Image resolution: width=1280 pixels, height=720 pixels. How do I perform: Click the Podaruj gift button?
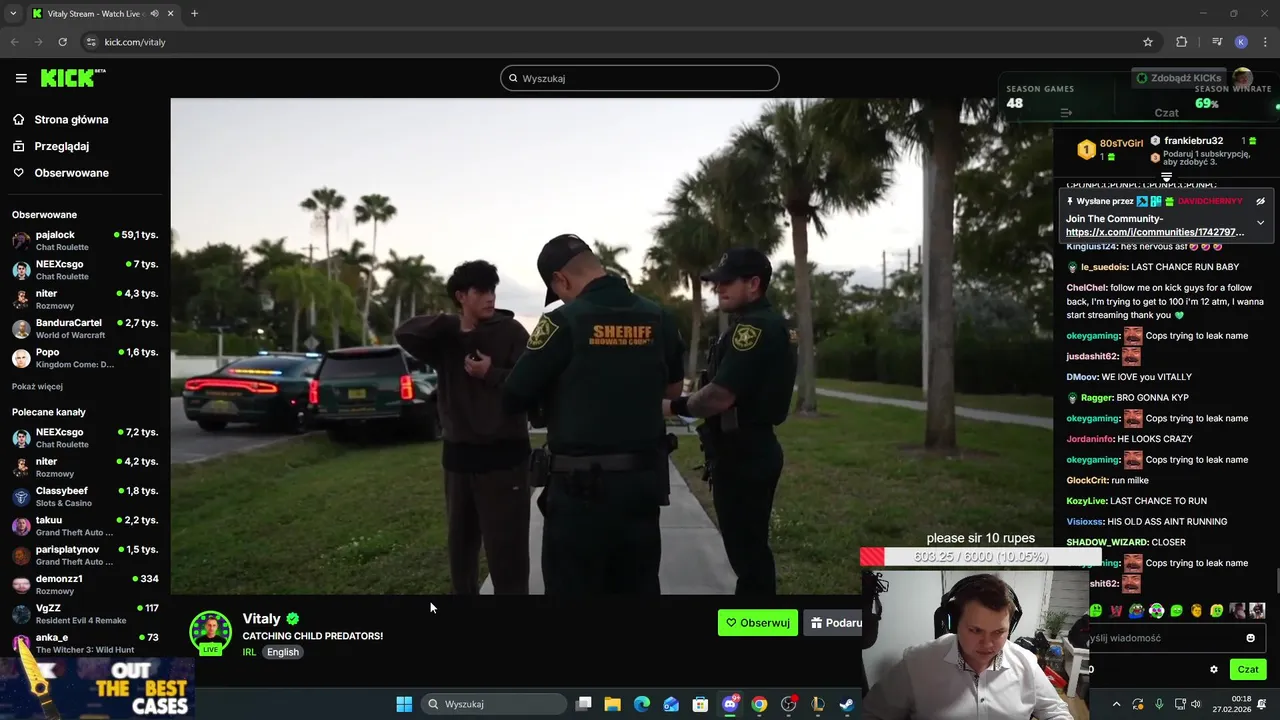point(834,623)
